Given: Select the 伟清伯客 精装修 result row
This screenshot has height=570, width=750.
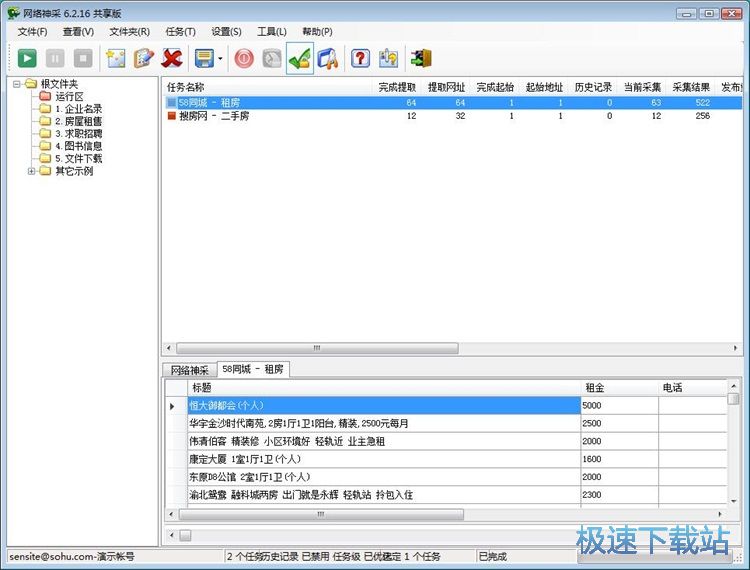Looking at the screenshot, I should pyautogui.click(x=384, y=441).
